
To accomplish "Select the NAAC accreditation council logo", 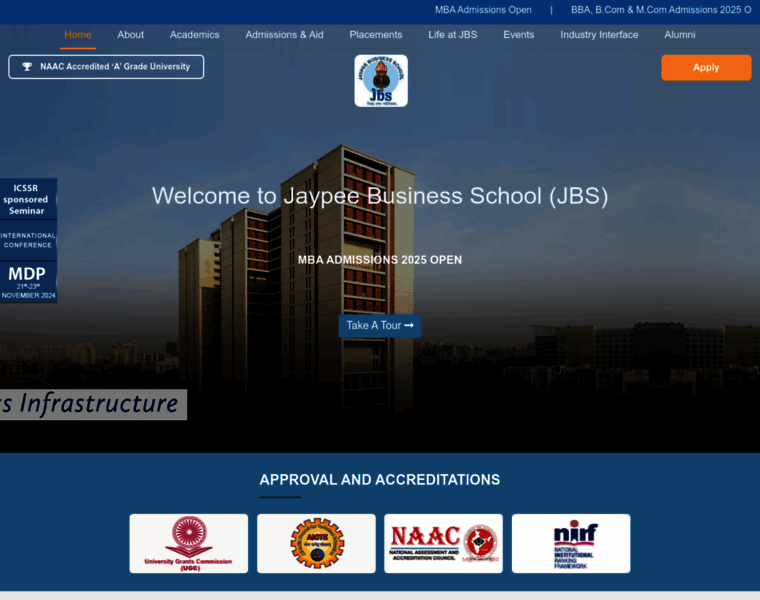I will (443, 543).
